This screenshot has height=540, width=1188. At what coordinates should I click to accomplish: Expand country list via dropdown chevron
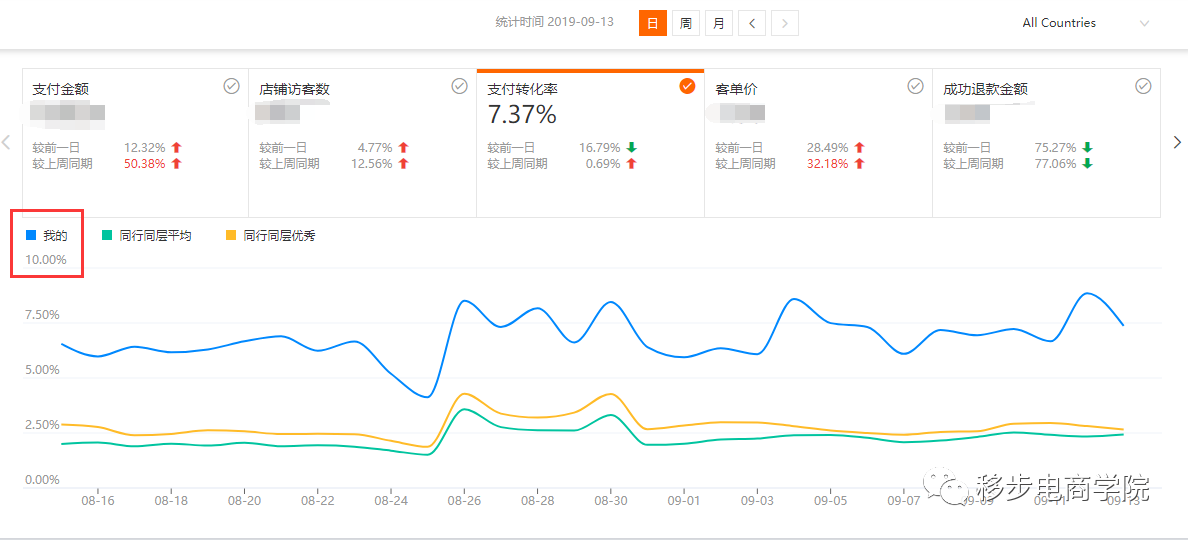(1144, 23)
